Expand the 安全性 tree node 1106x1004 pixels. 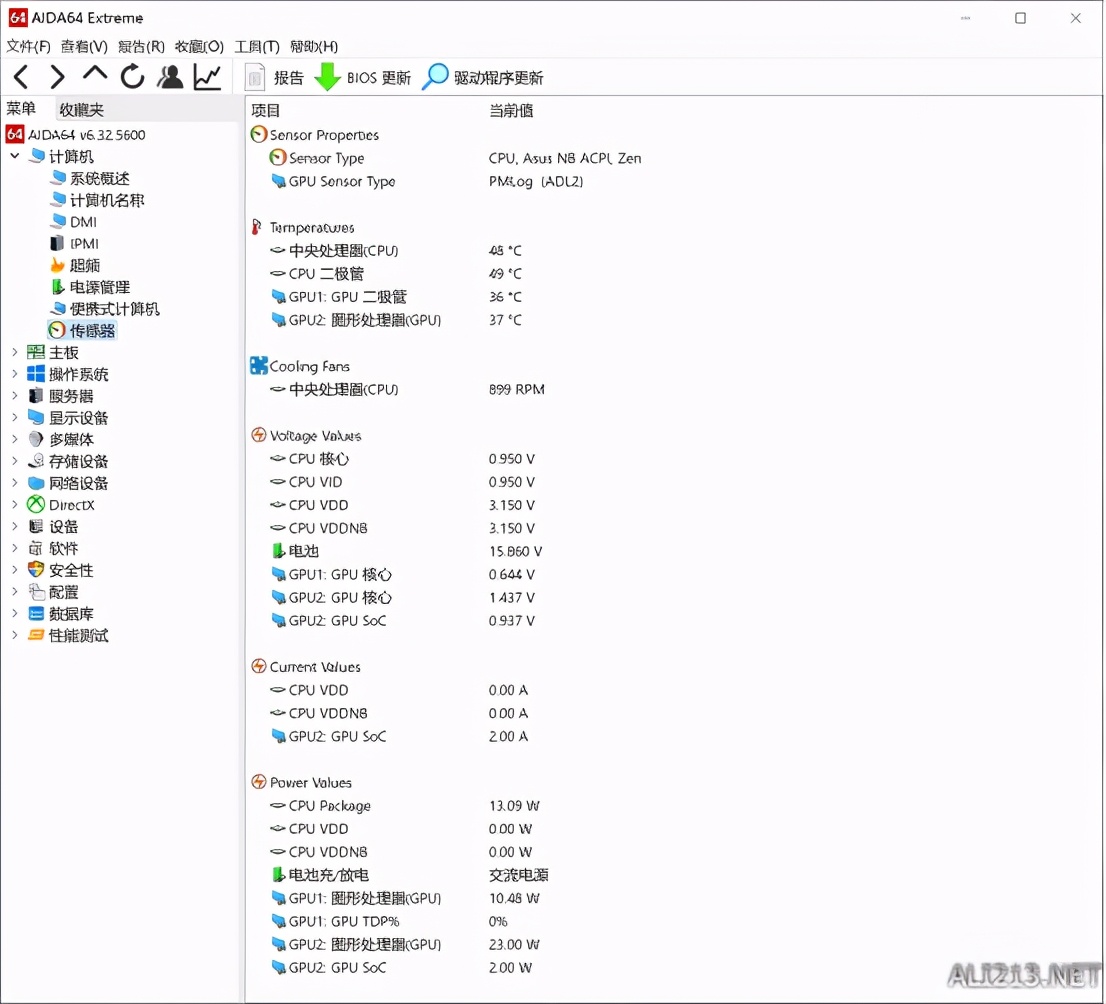[x=15, y=569]
